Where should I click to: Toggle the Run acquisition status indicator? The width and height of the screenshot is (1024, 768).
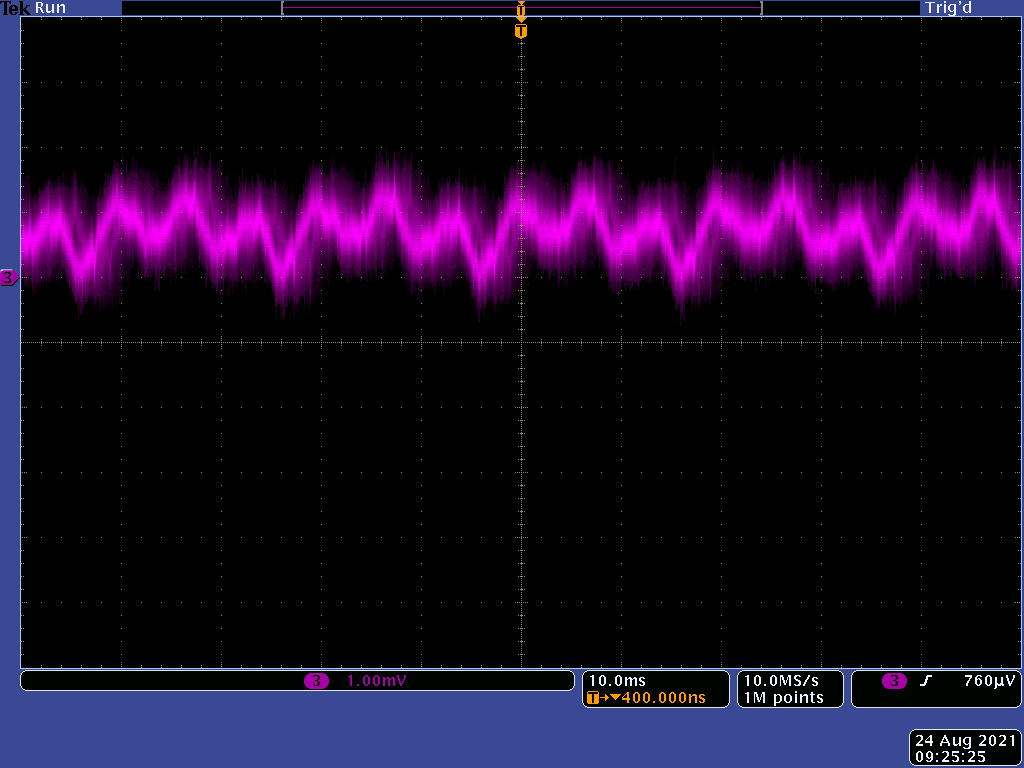tap(50, 8)
